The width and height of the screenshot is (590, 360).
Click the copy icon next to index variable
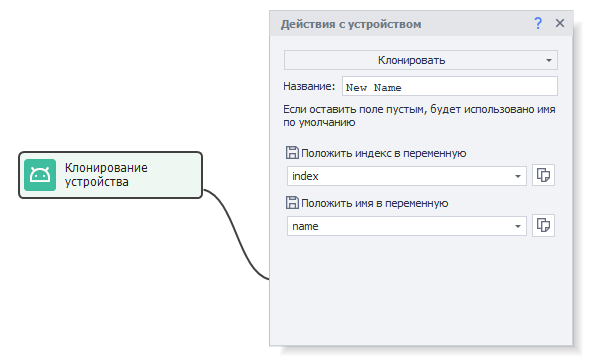(x=543, y=175)
